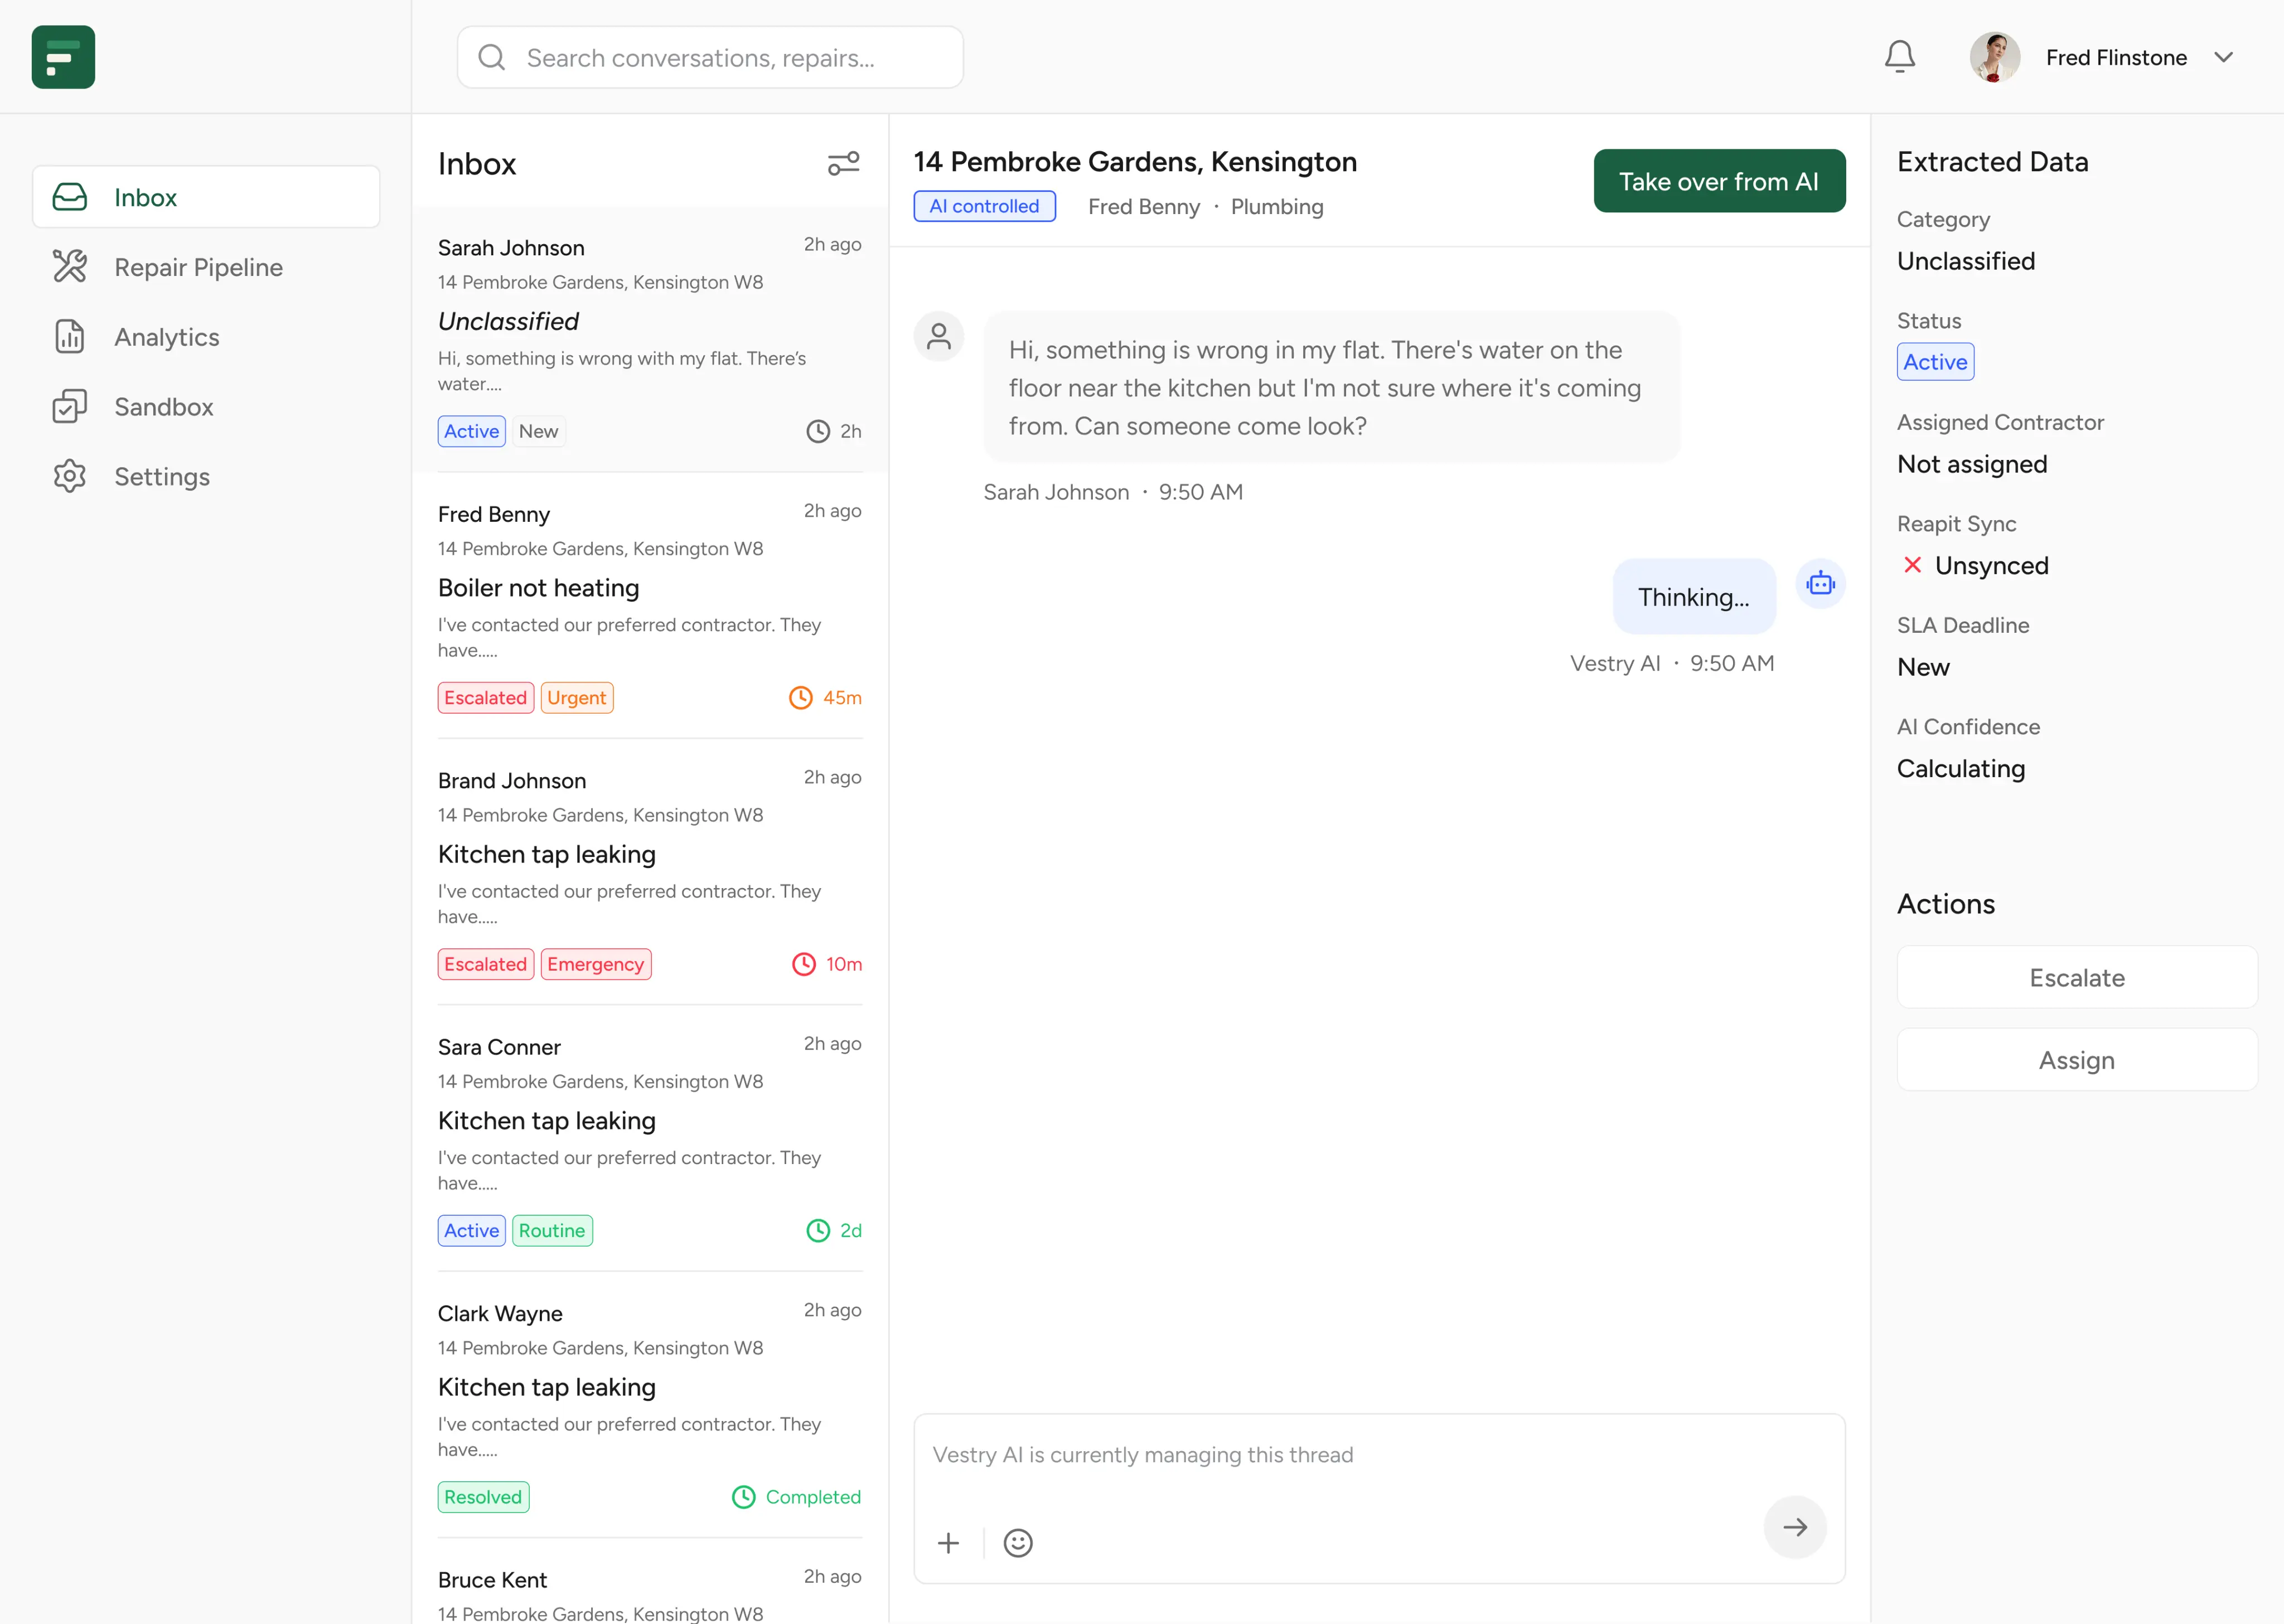Screen dimensions: 2284x1624
Task: Click the Vestry AI robot avatar icon
Action: pos(1820,583)
